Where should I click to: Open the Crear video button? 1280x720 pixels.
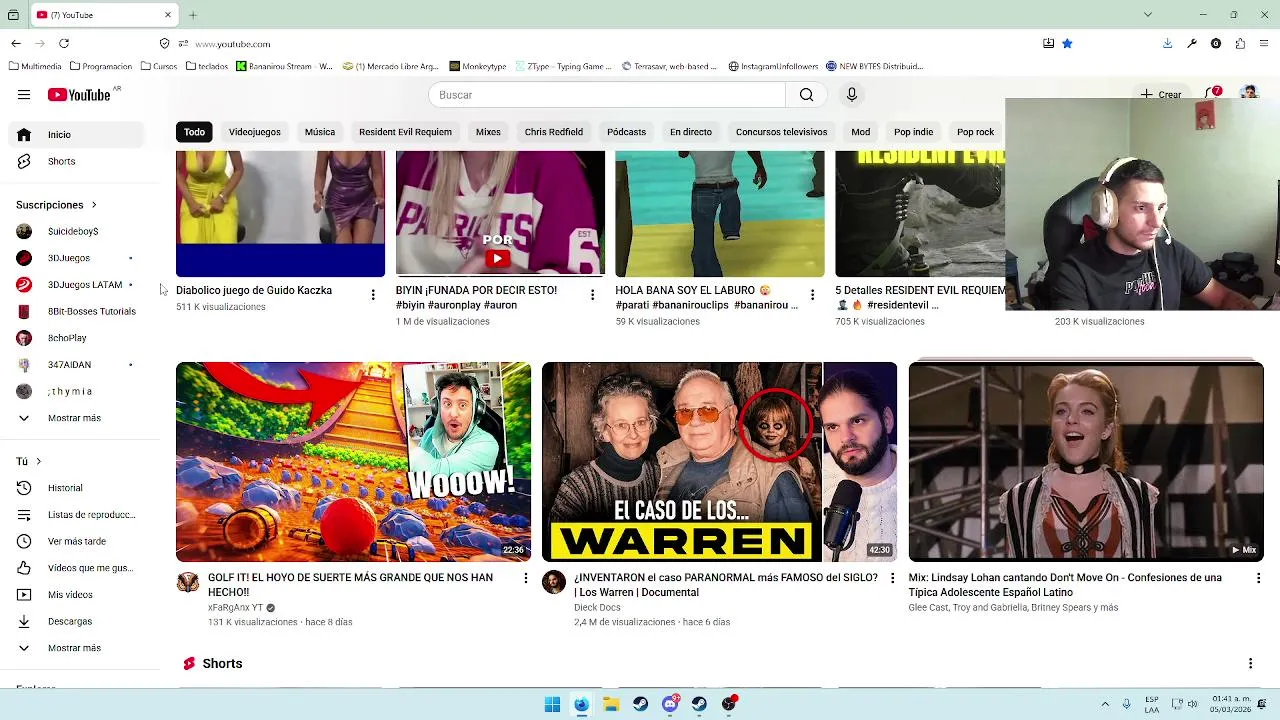click(x=1161, y=94)
